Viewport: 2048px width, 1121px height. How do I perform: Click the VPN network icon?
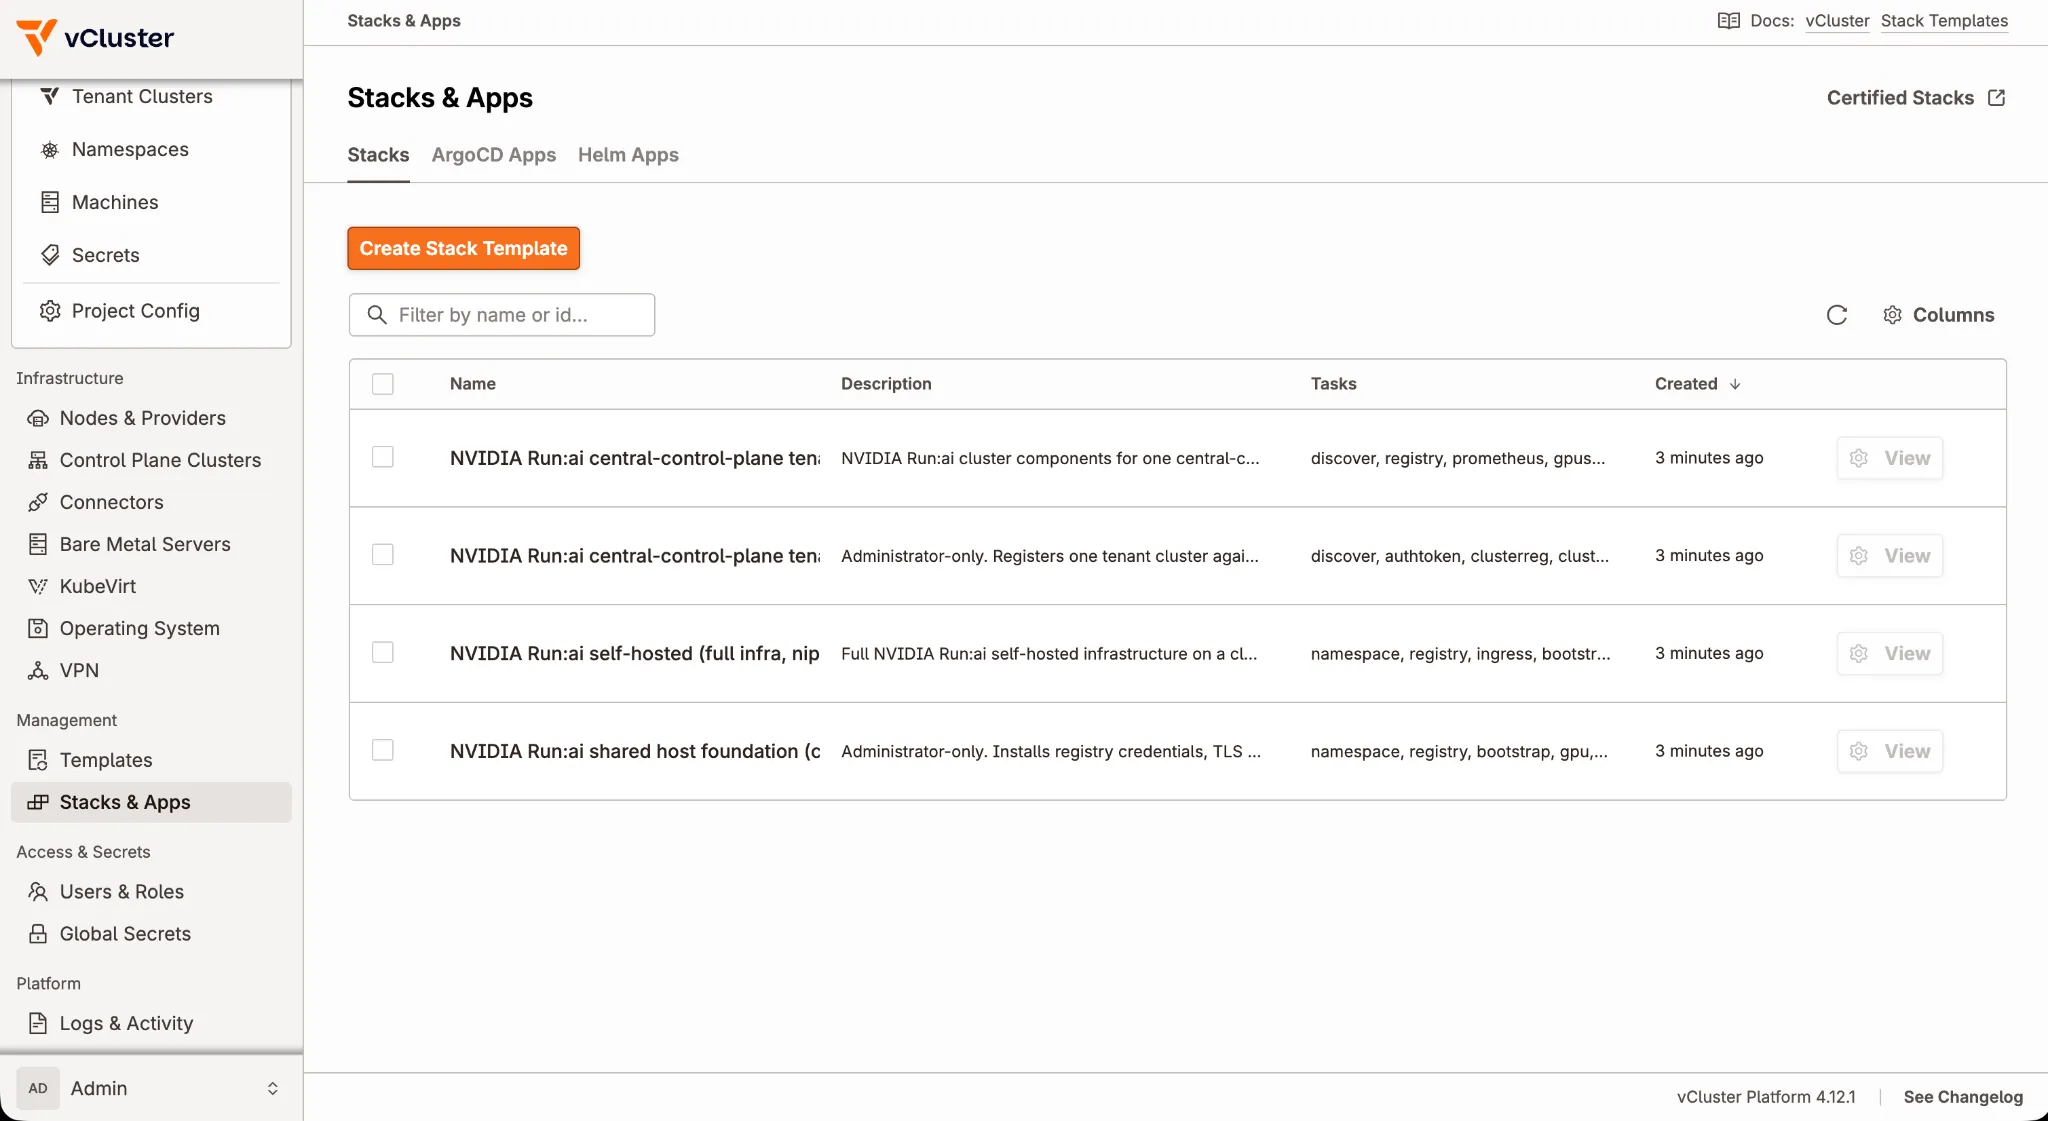38,670
